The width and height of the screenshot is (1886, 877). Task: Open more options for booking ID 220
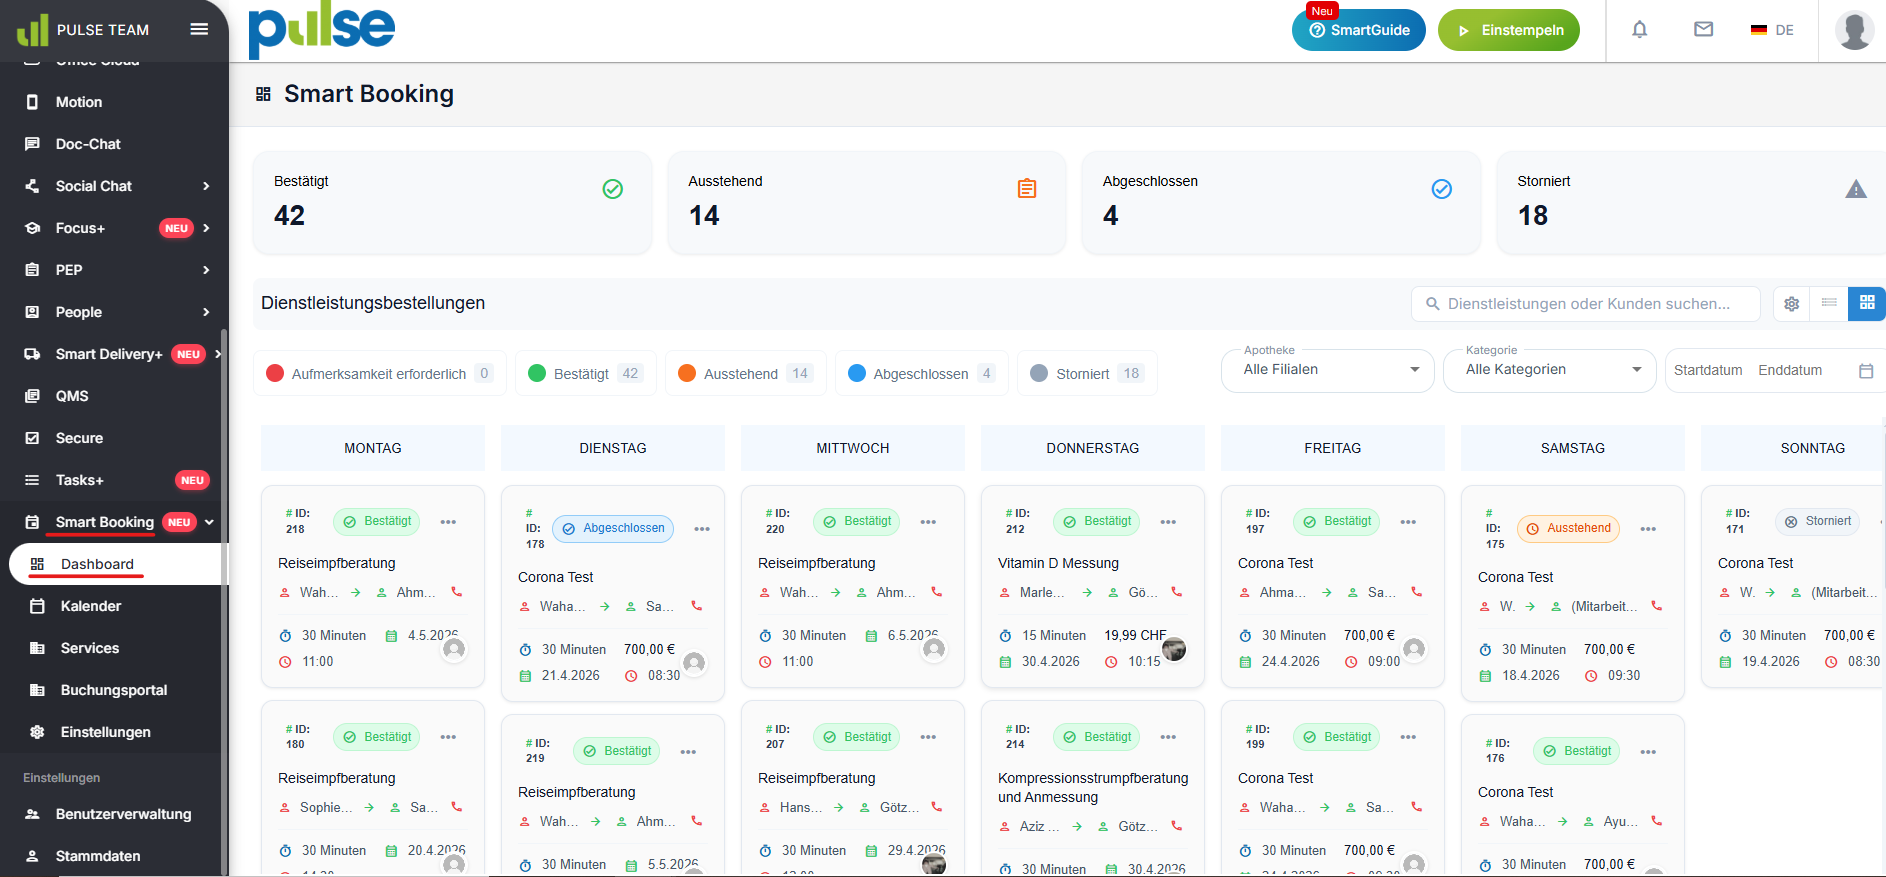pyautogui.click(x=928, y=522)
